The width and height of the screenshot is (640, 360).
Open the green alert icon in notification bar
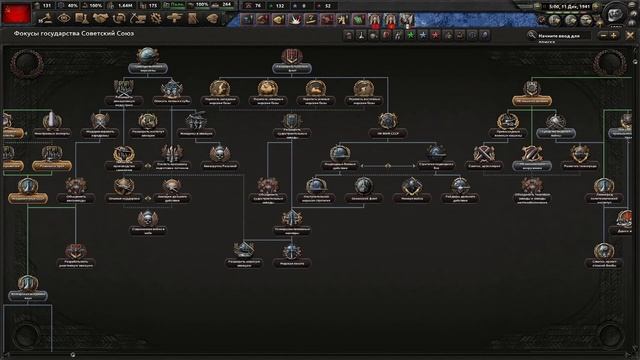(x=359, y=19)
